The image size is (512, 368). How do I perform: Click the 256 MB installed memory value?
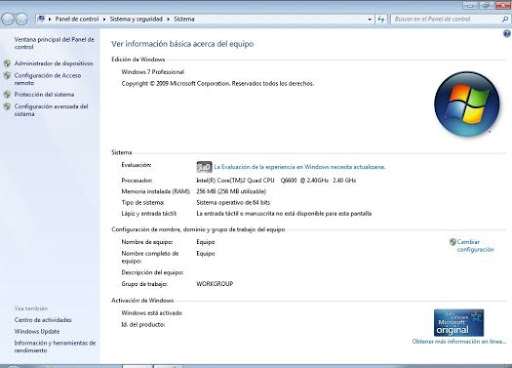pos(231,191)
